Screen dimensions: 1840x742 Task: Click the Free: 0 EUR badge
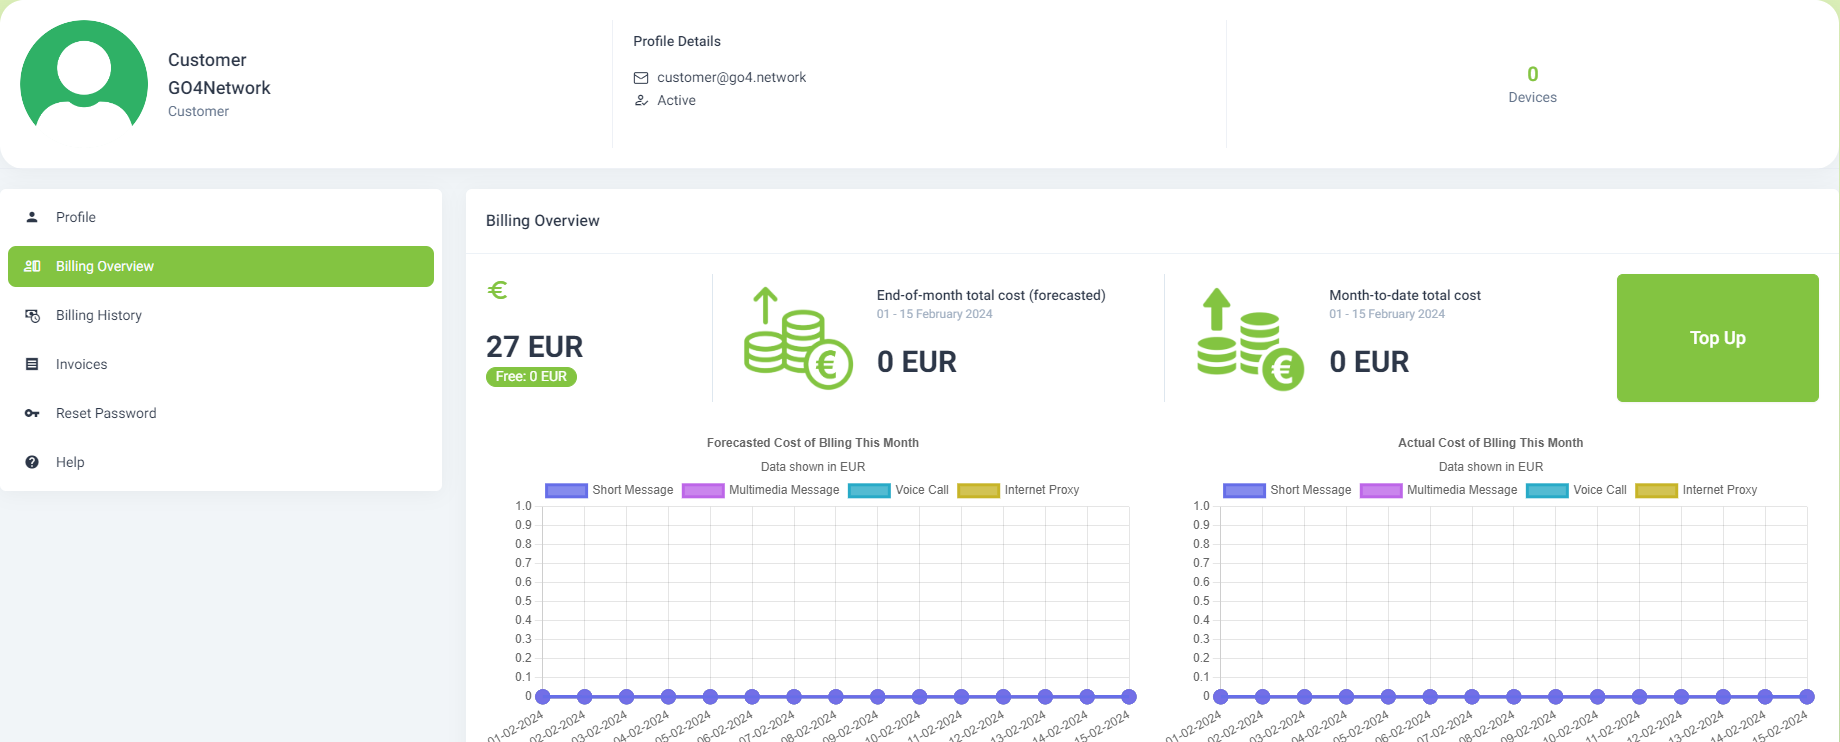531,377
